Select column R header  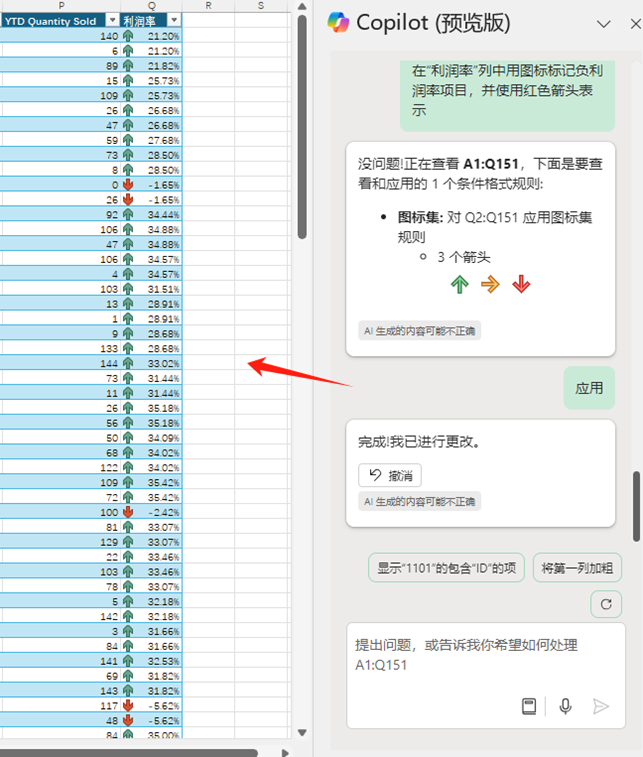pyautogui.click(x=209, y=6)
